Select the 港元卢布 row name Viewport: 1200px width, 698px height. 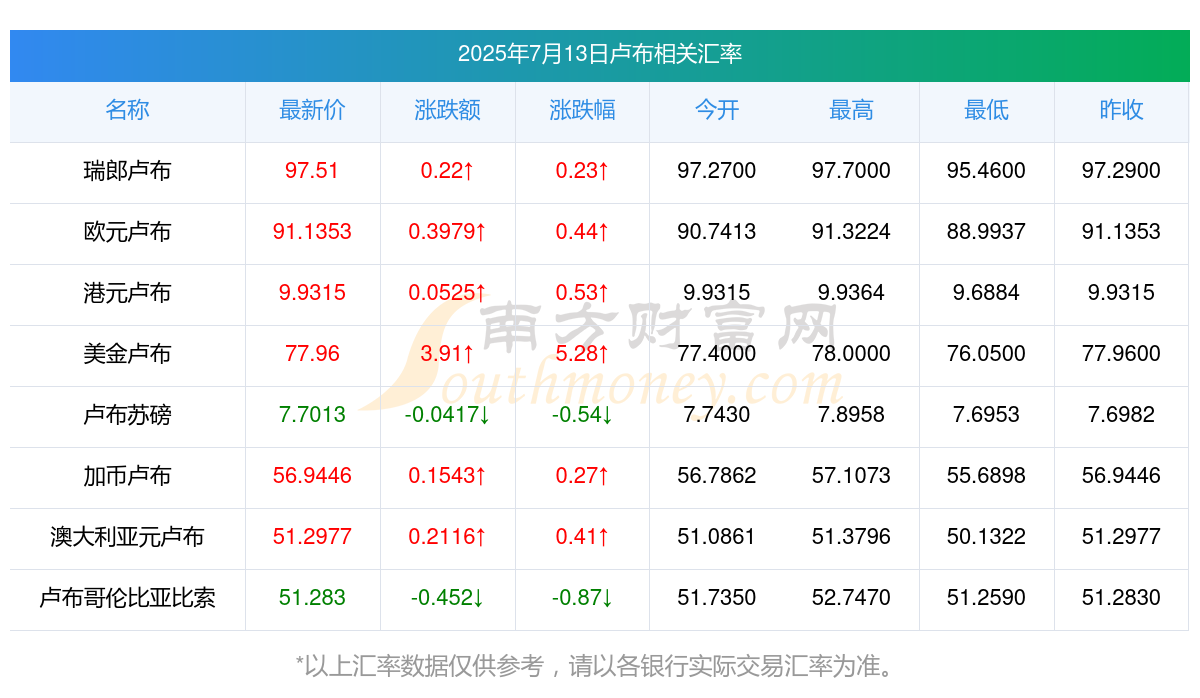pyautogui.click(x=127, y=293)
